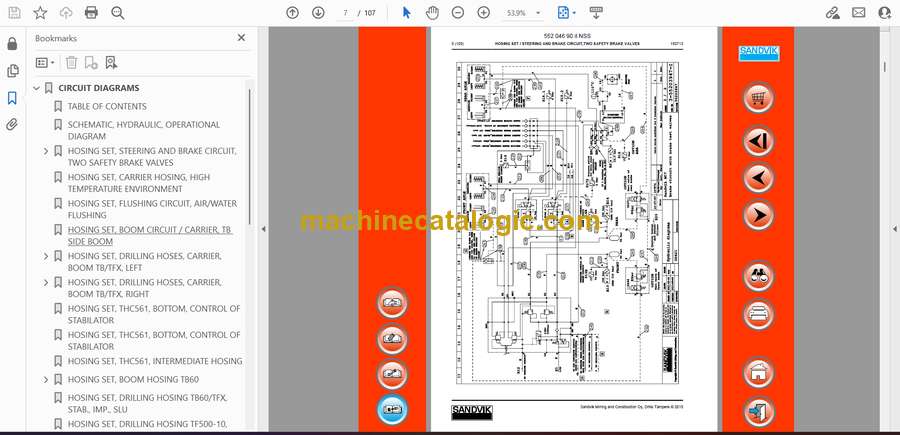Open the find text magnifier
Screen dimensions: 900x435
point(118,13)
